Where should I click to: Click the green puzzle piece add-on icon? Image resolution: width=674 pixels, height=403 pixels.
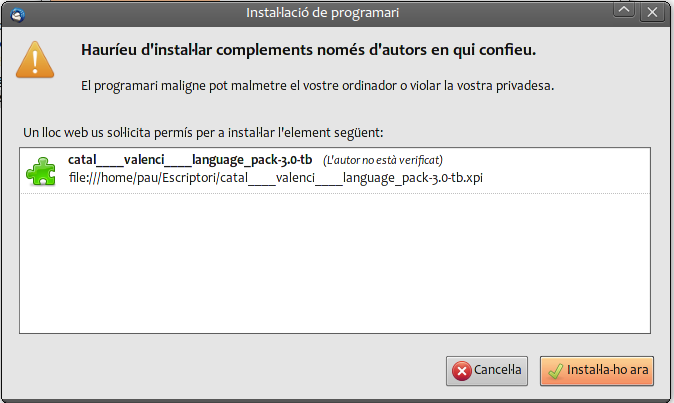pos(41,171)
